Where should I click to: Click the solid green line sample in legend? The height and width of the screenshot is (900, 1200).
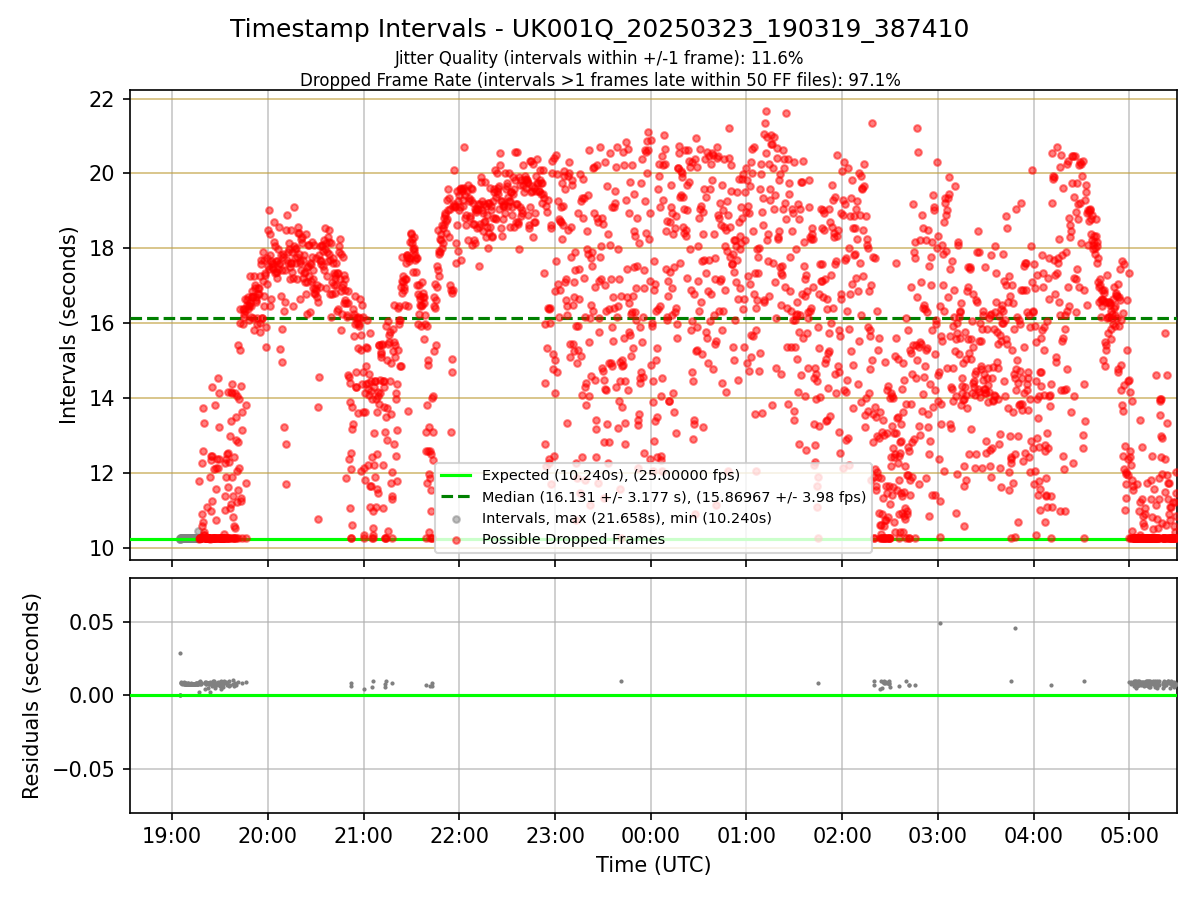[x=457, y=476]
